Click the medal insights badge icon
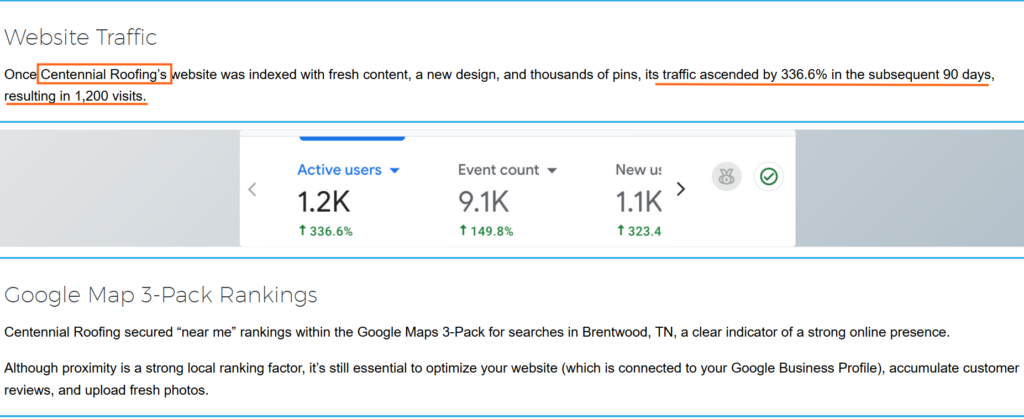Image resolution: width=1024 pixels, height=419 pixels. pyautogui.click(x=726, y=177)
